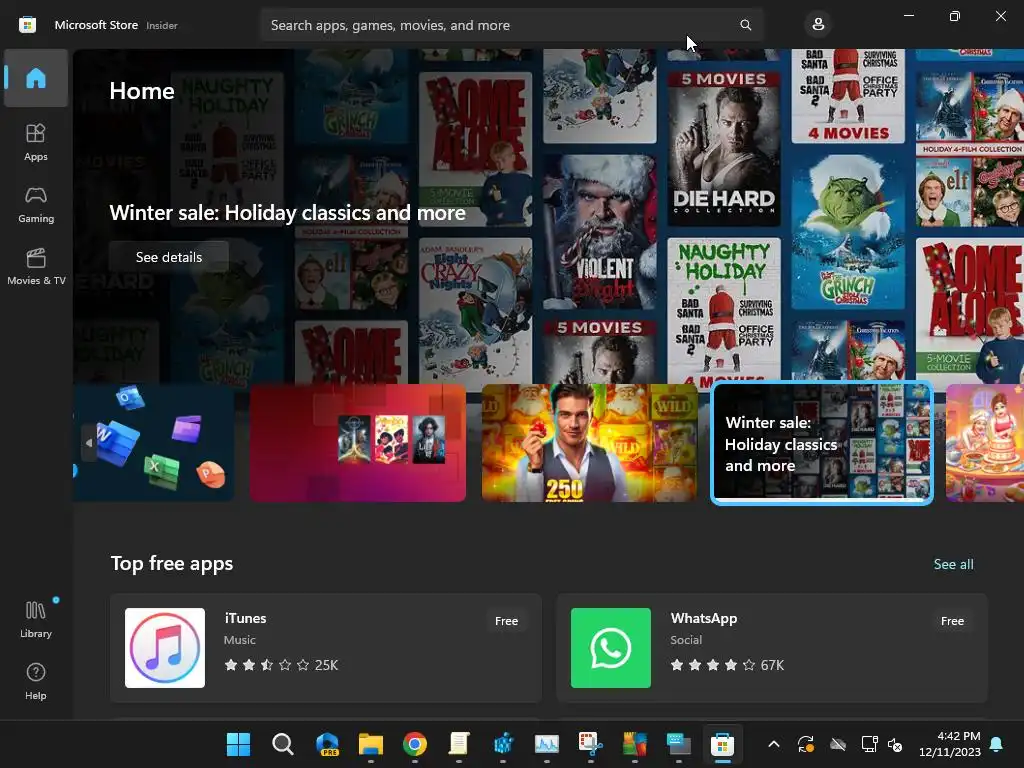Viewport: 1024px width, 768px height.
Task: Select the Winter sale carousel card
Action: click(822, 443)
